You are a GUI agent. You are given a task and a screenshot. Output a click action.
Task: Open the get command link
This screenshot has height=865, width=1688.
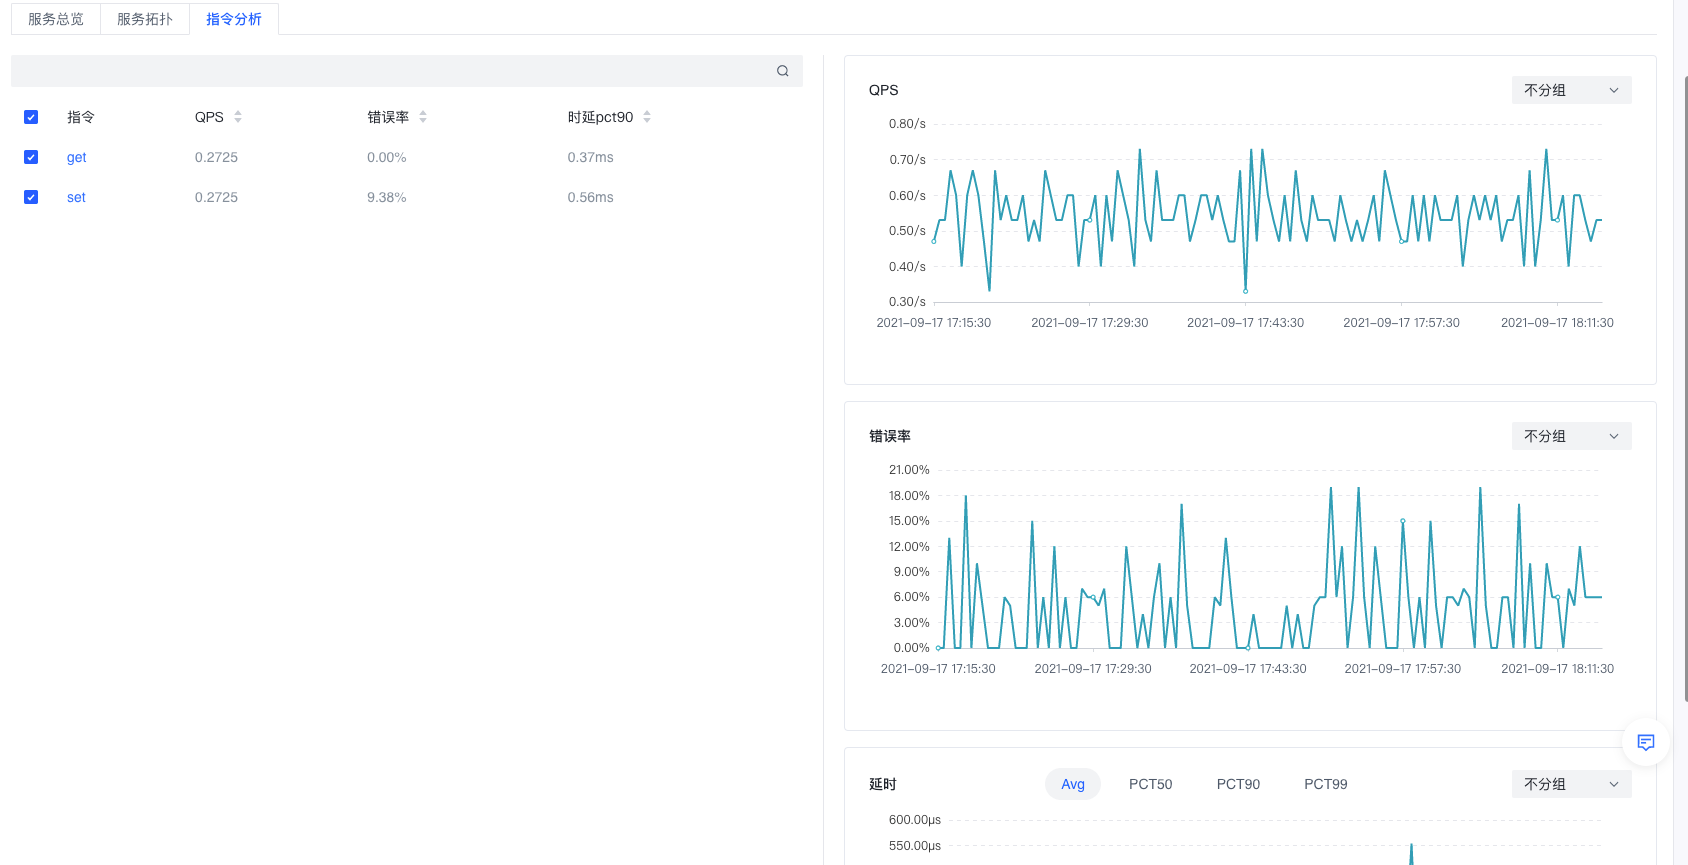pos(77,157)
